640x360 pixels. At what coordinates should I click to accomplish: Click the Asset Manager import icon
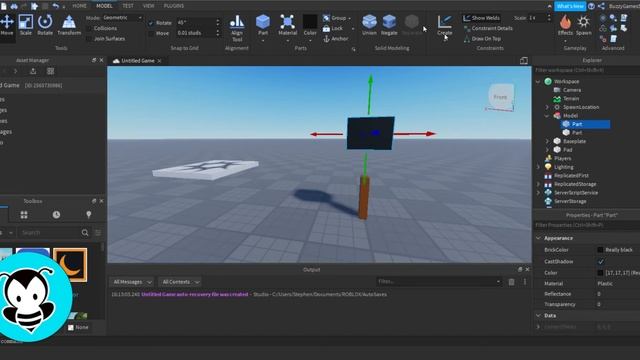(x=33, y=71)
